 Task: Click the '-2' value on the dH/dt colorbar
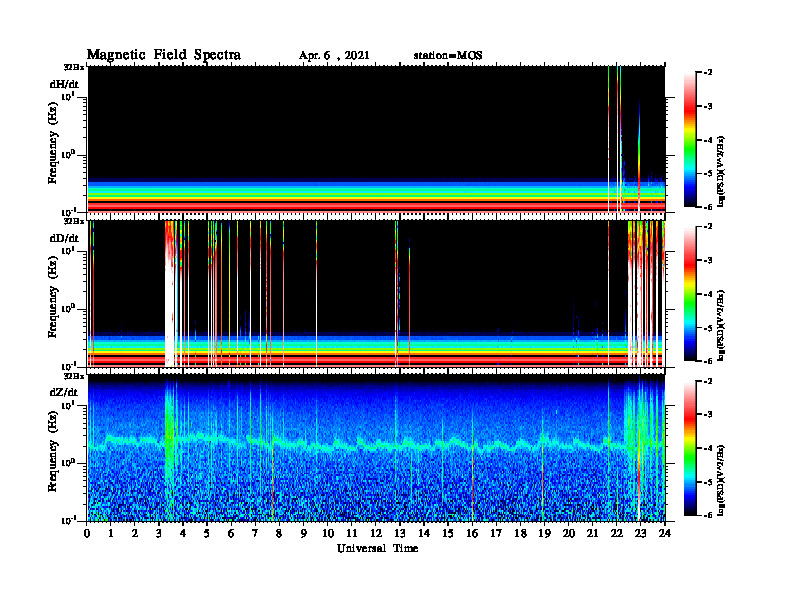click(x=708, y=73)
